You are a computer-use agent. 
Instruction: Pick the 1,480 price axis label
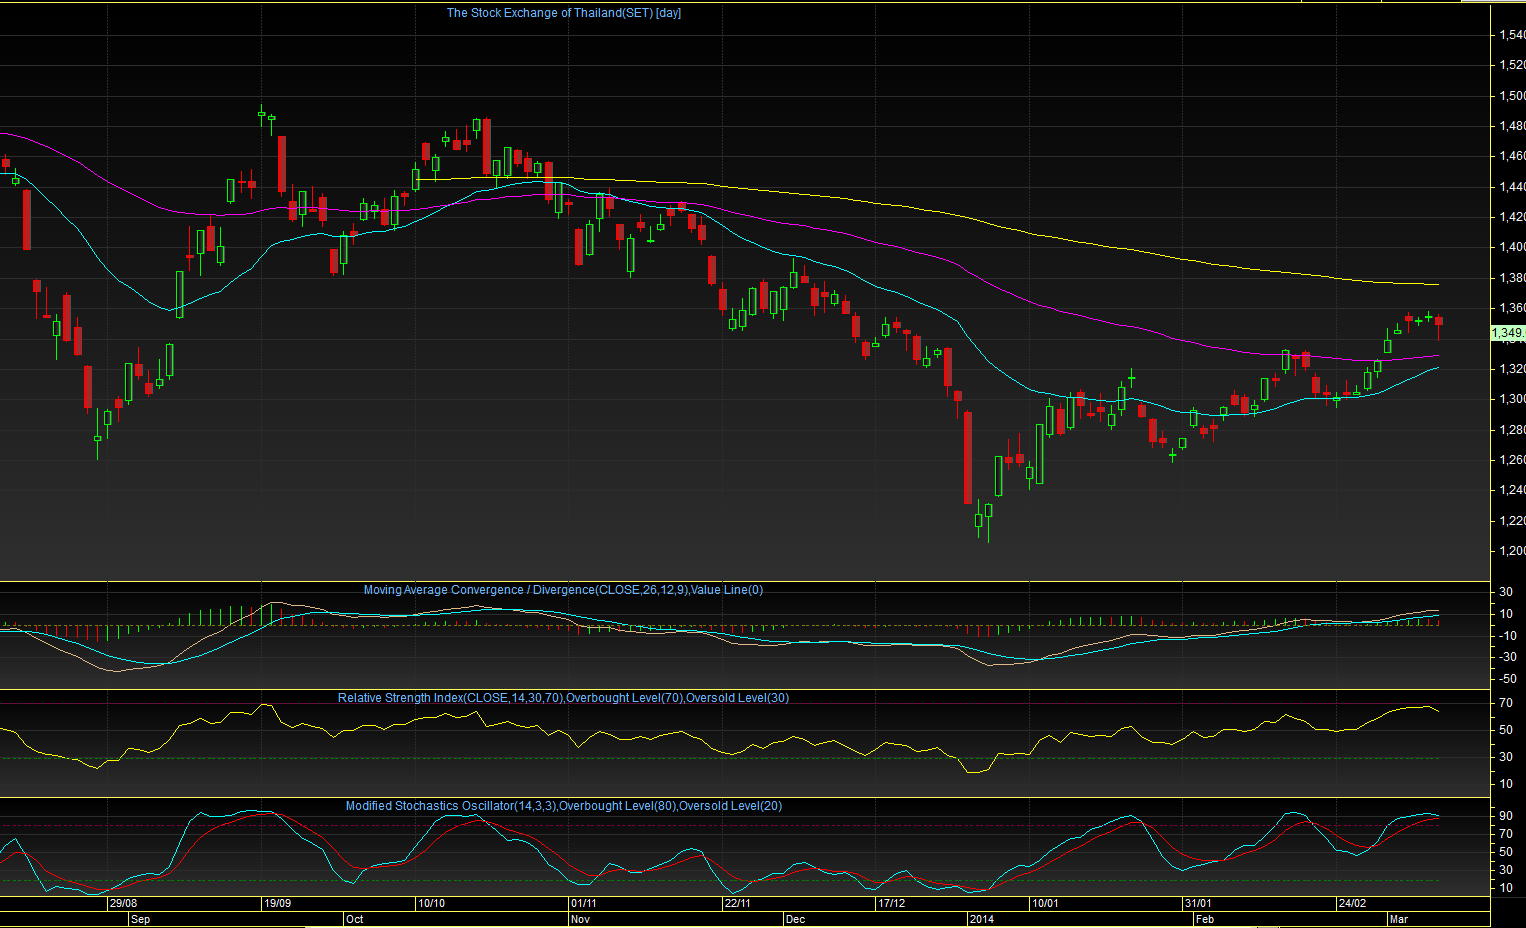1511,126
